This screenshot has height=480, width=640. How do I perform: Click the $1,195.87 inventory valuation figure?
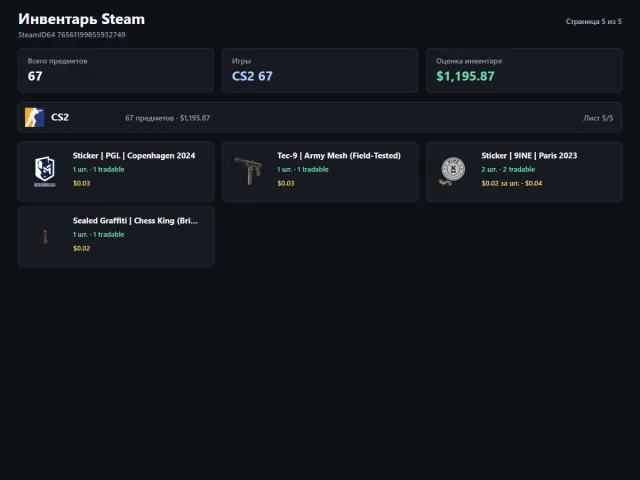pyautogui.click(x=465, y=76)
